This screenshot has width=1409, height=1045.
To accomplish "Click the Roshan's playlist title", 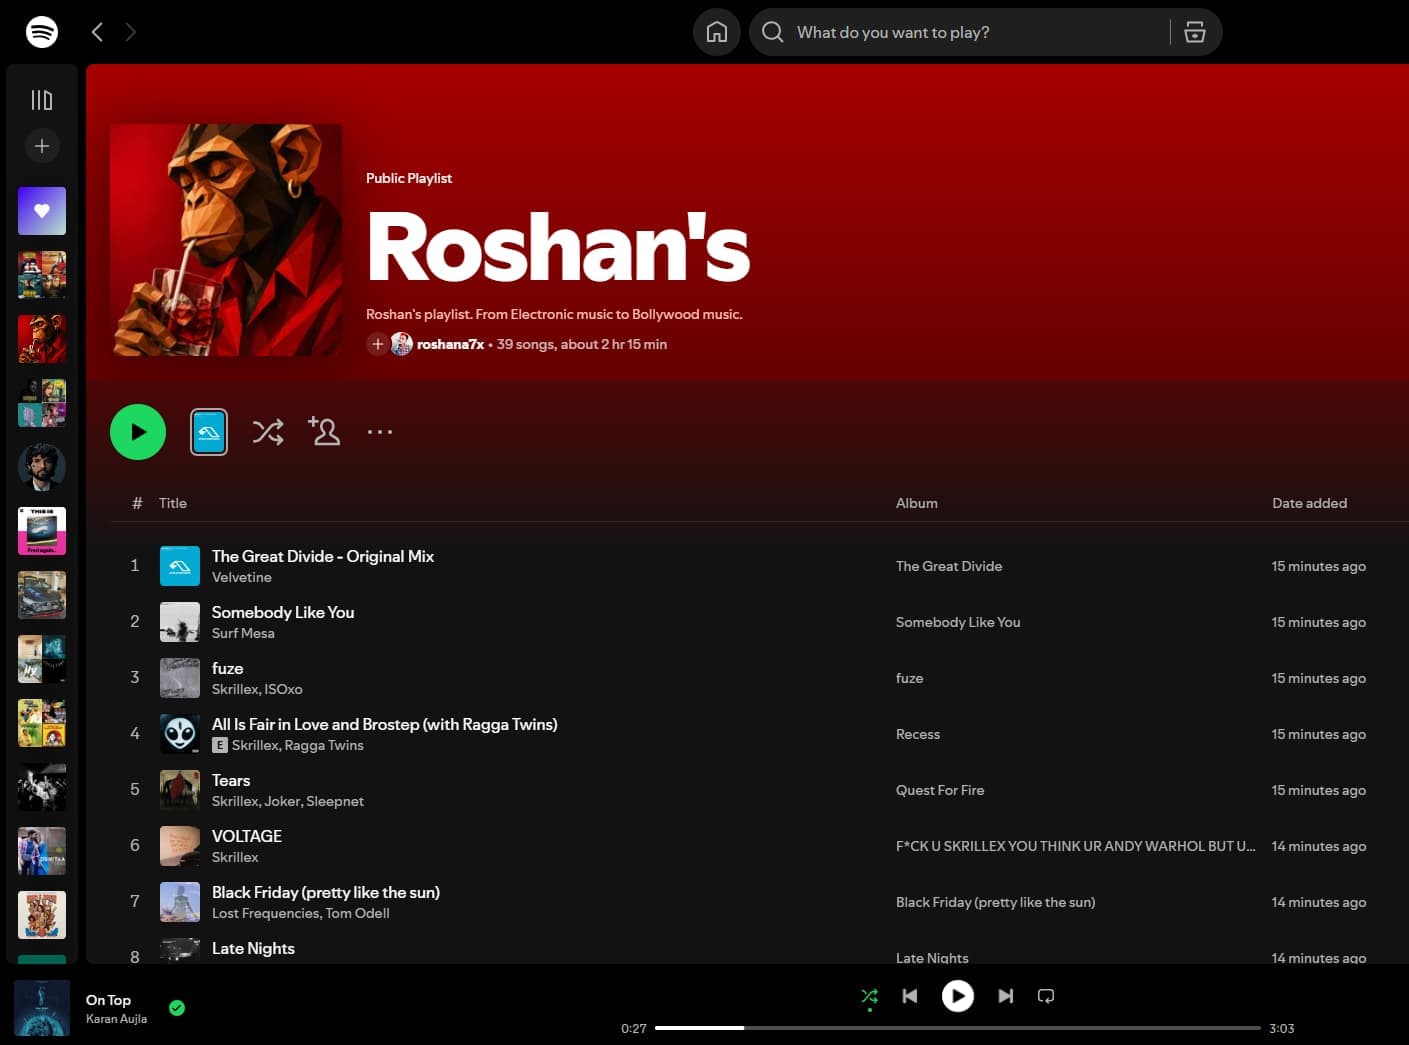I will click(558, 247).
